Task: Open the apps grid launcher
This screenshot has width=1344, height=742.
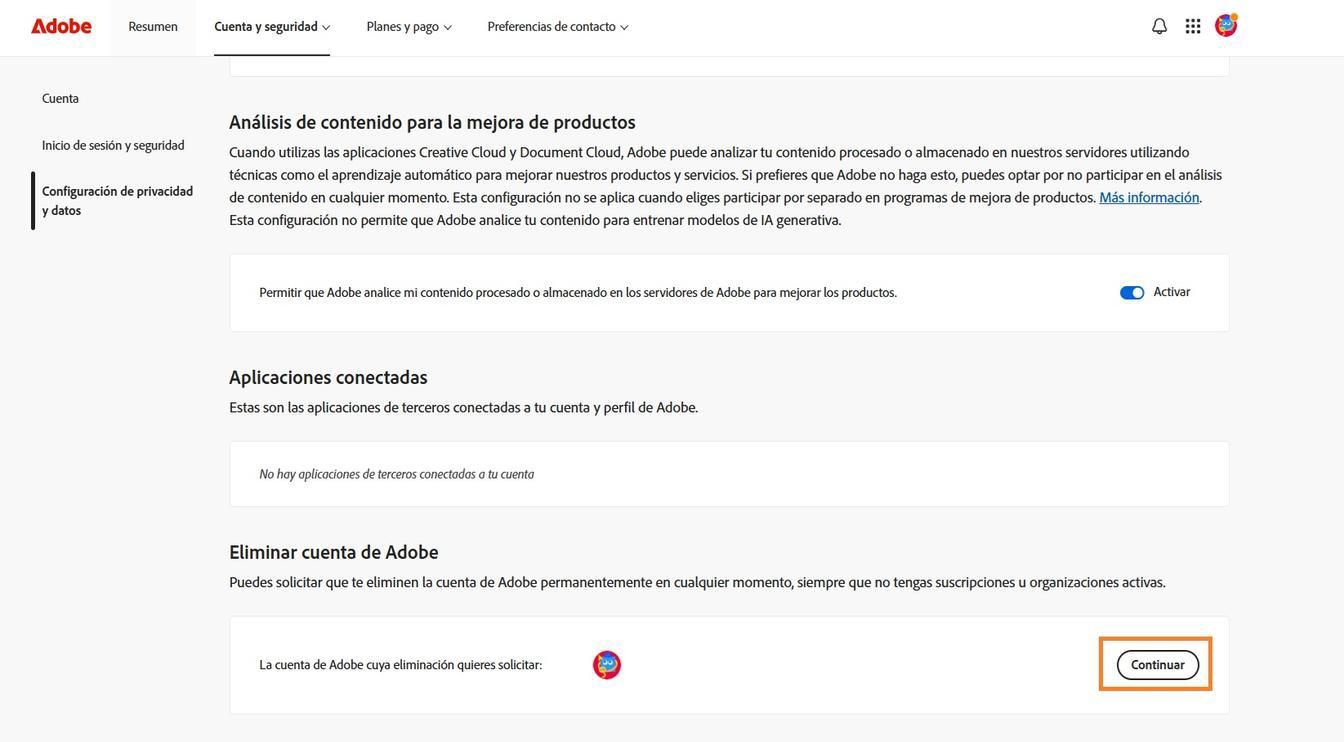Action: point(1193,26)
